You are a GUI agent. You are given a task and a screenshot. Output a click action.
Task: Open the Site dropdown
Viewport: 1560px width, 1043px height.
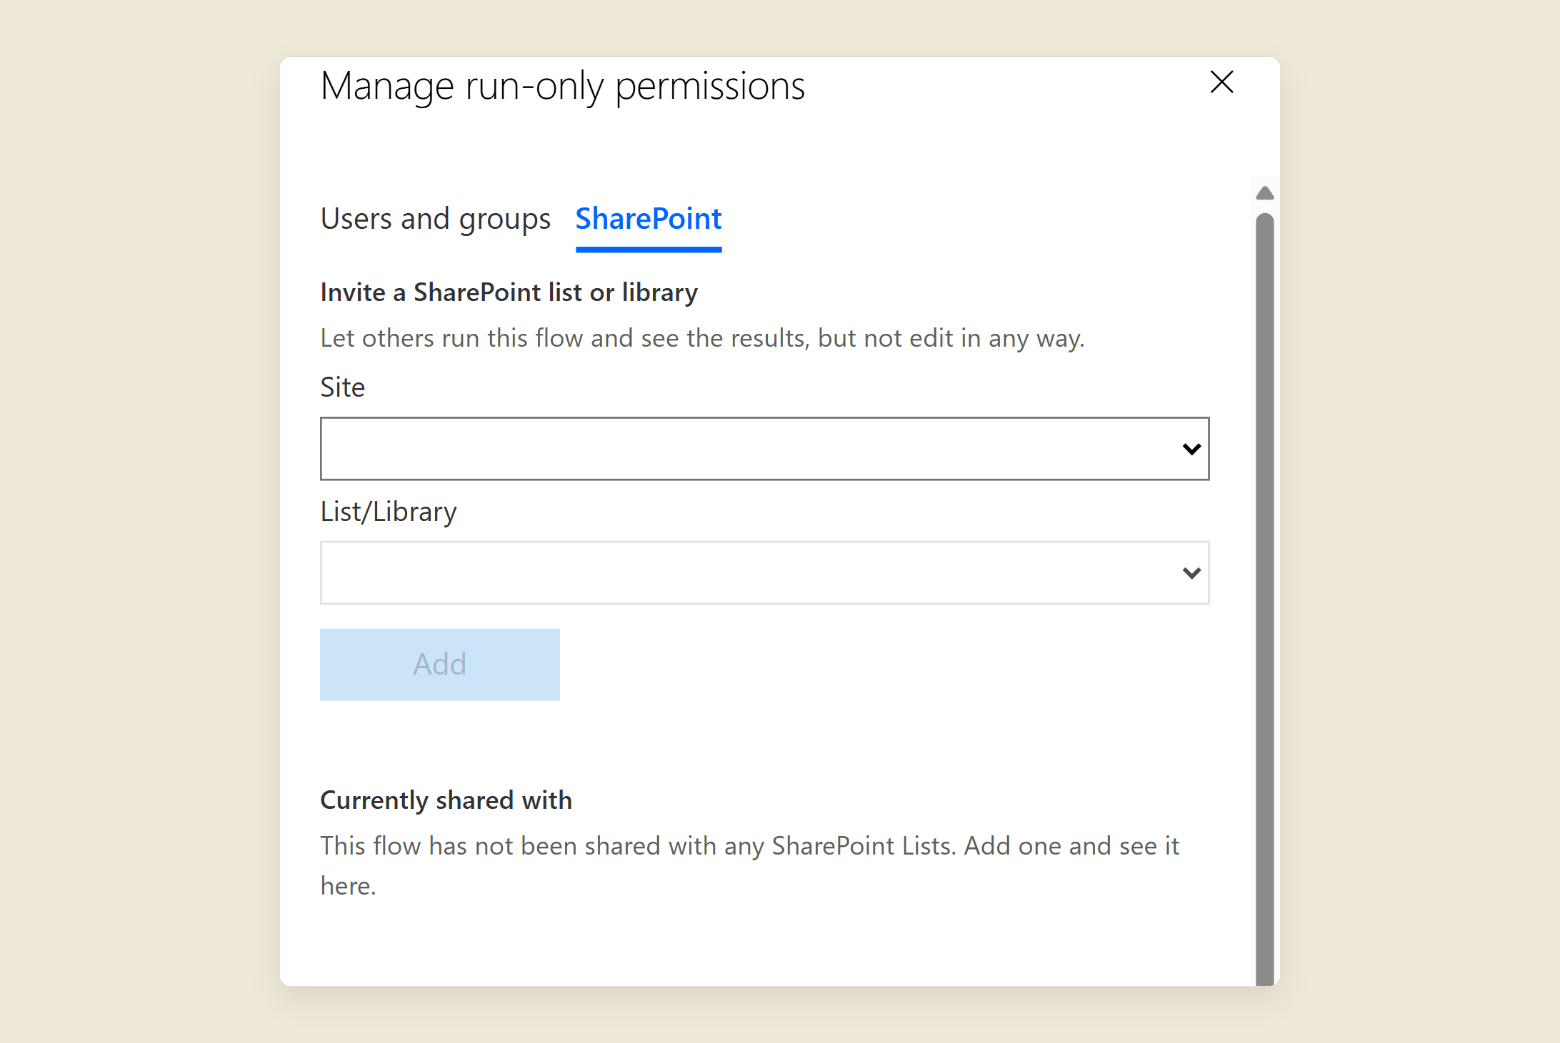pos(765,449)
